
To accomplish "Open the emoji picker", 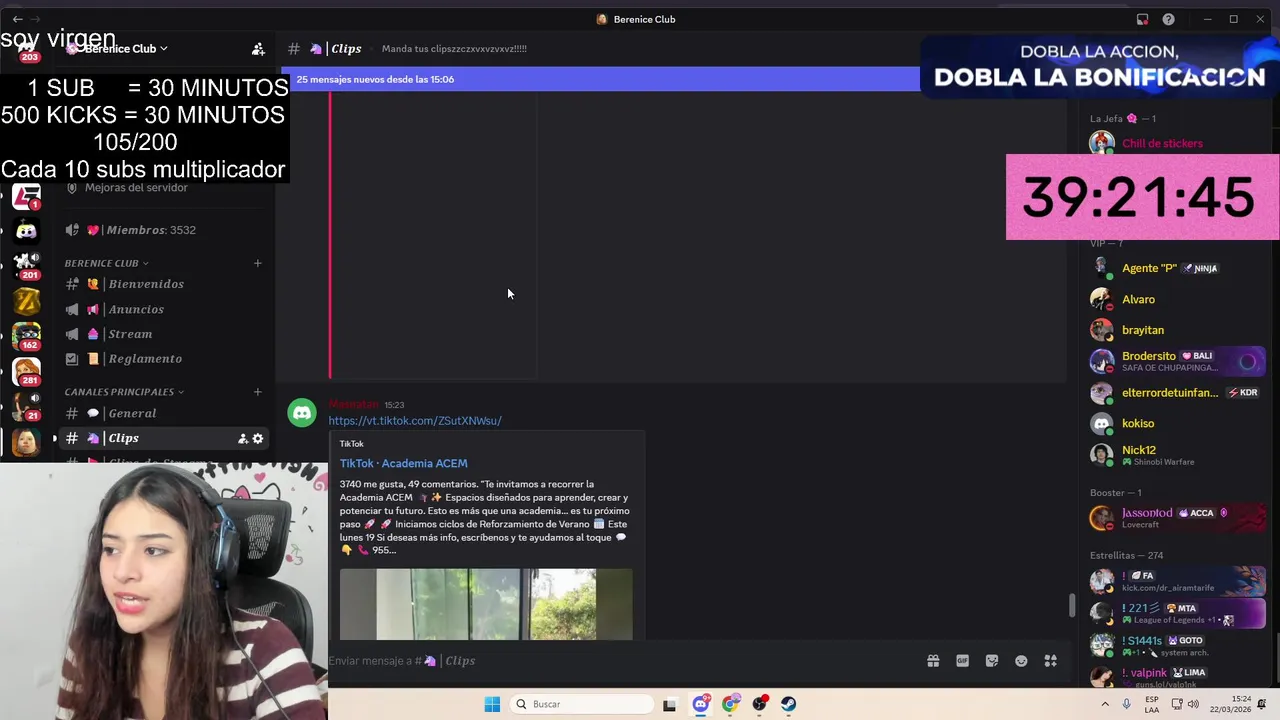I will 1021,661.
